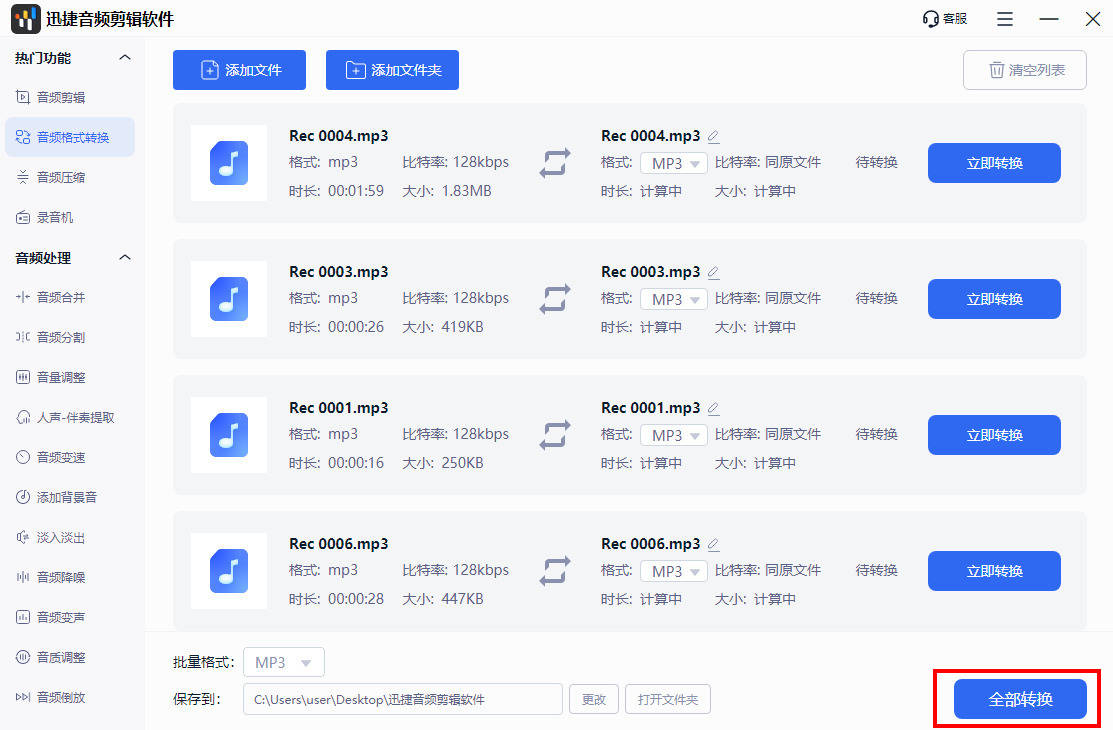Viewport: 1113px width, 730px height.
Task: Open 音频降噪 in the sidebar
Action: (x=70, y=577)
